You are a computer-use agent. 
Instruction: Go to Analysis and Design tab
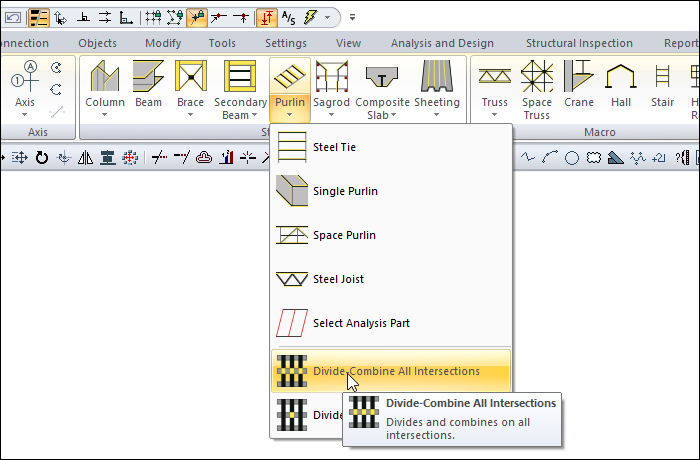click(442, 43)
